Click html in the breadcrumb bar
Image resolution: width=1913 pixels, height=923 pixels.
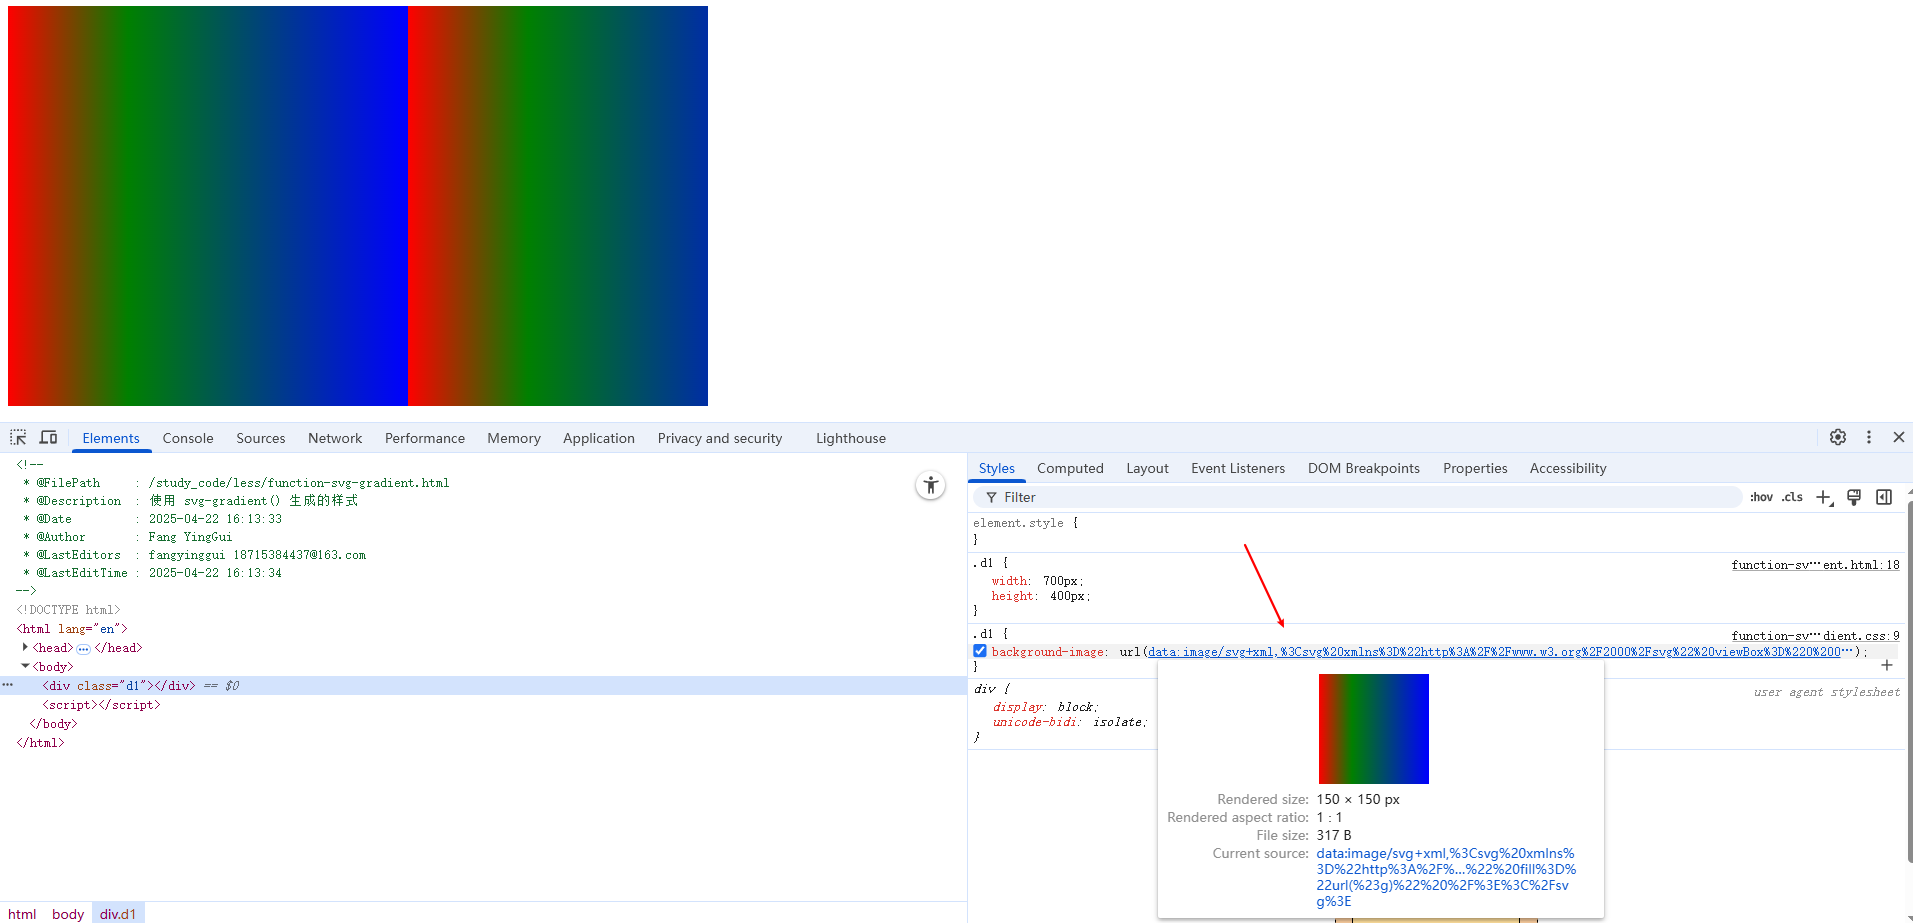coord(22,914)
